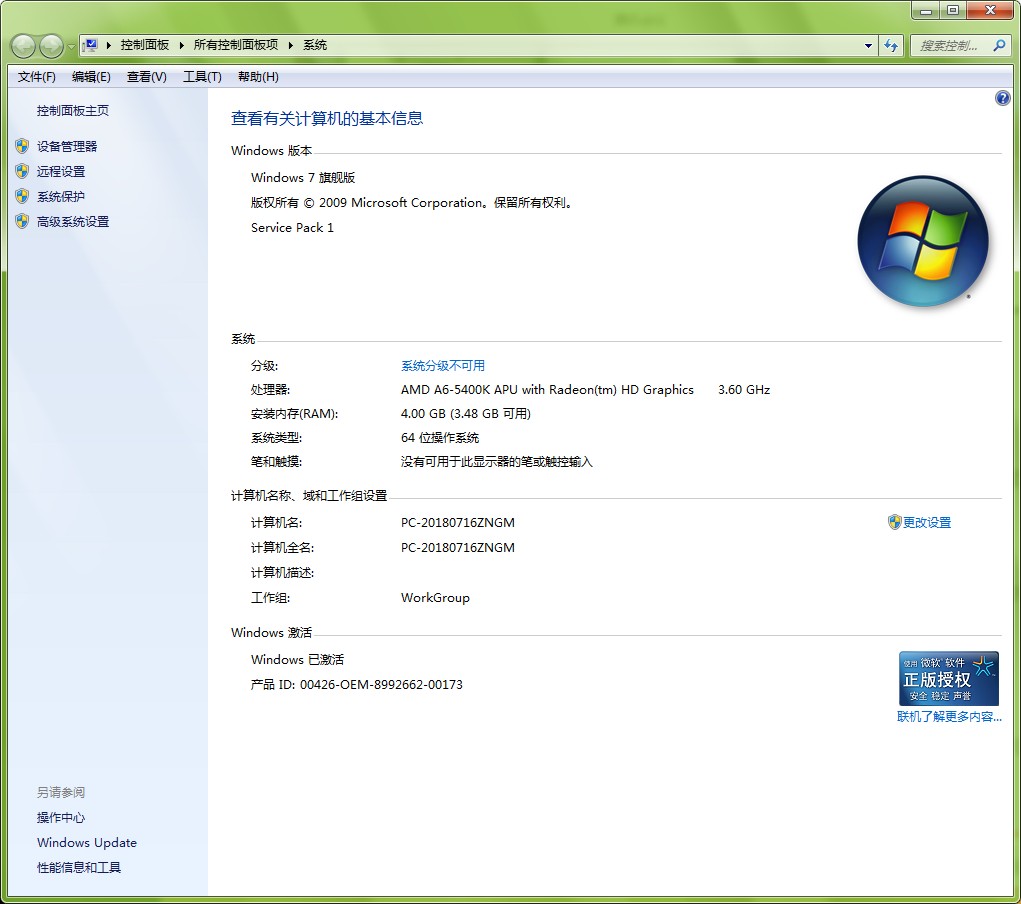Screen dimensions: 1021x904
Task: Click the 版权所有 2009 Microsoft Corporation line
Action: coord(412,203)
